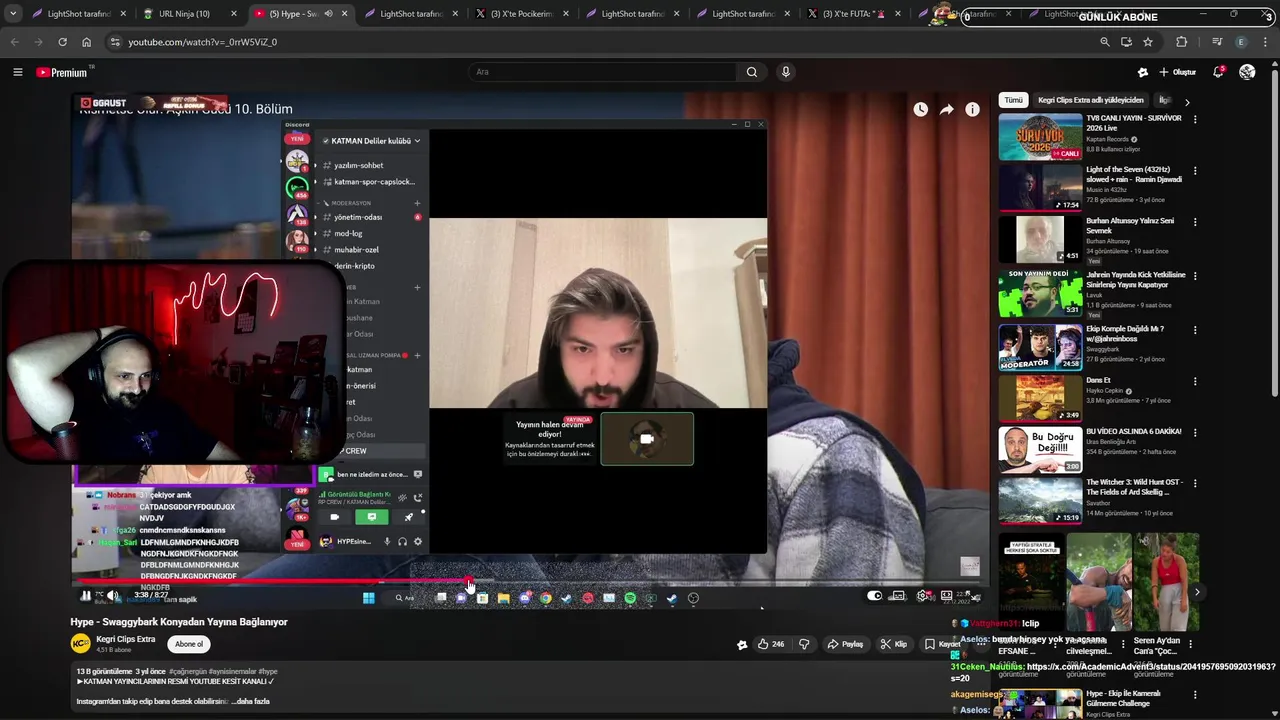The image size is (1280, 720).
Task: Open player settings gear
Action: coord(923,596)
